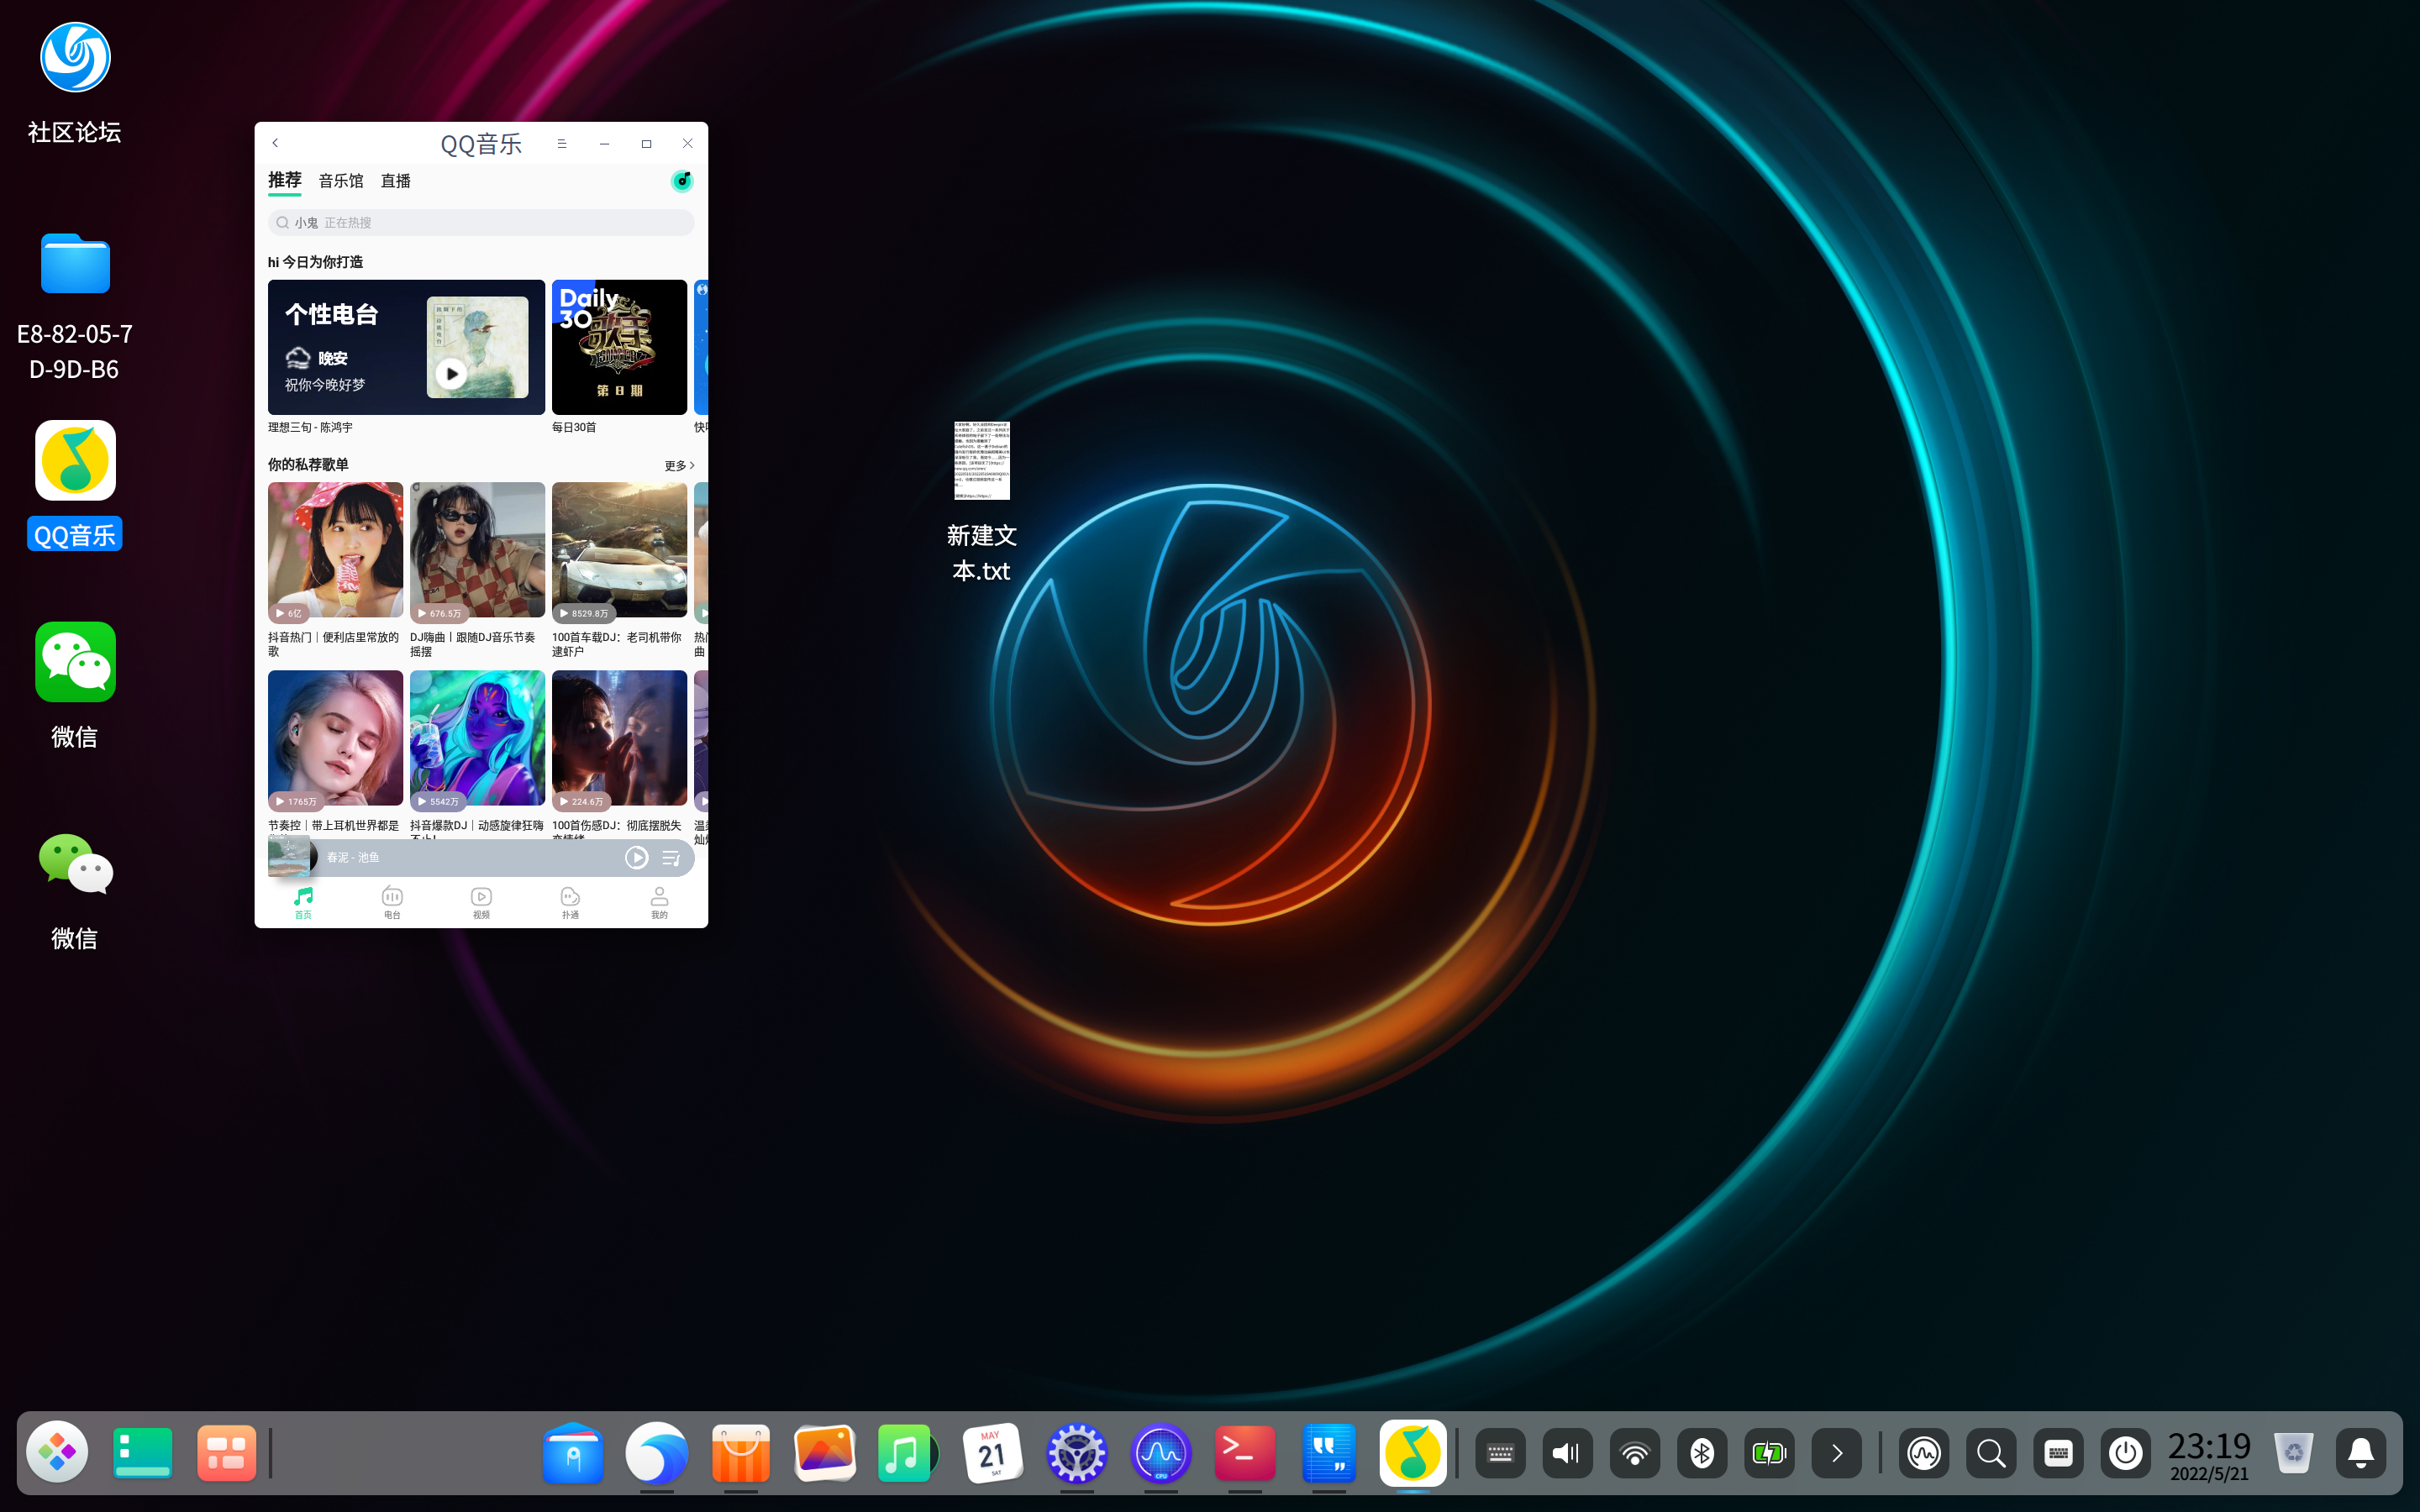Image resolution: width=2420 pixels, height=1512 pixels.
Task: Play the 个性电台 radio card
Action: (x=451, y=374)
